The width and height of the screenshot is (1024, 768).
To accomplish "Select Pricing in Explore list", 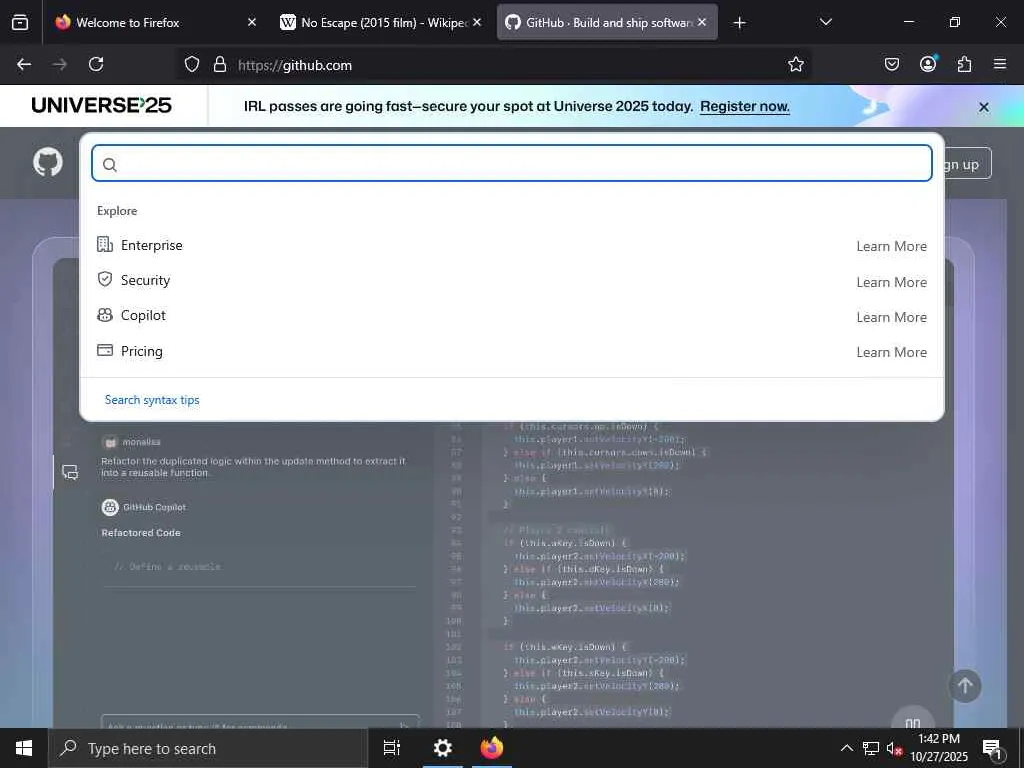I will tap(512, 351).
